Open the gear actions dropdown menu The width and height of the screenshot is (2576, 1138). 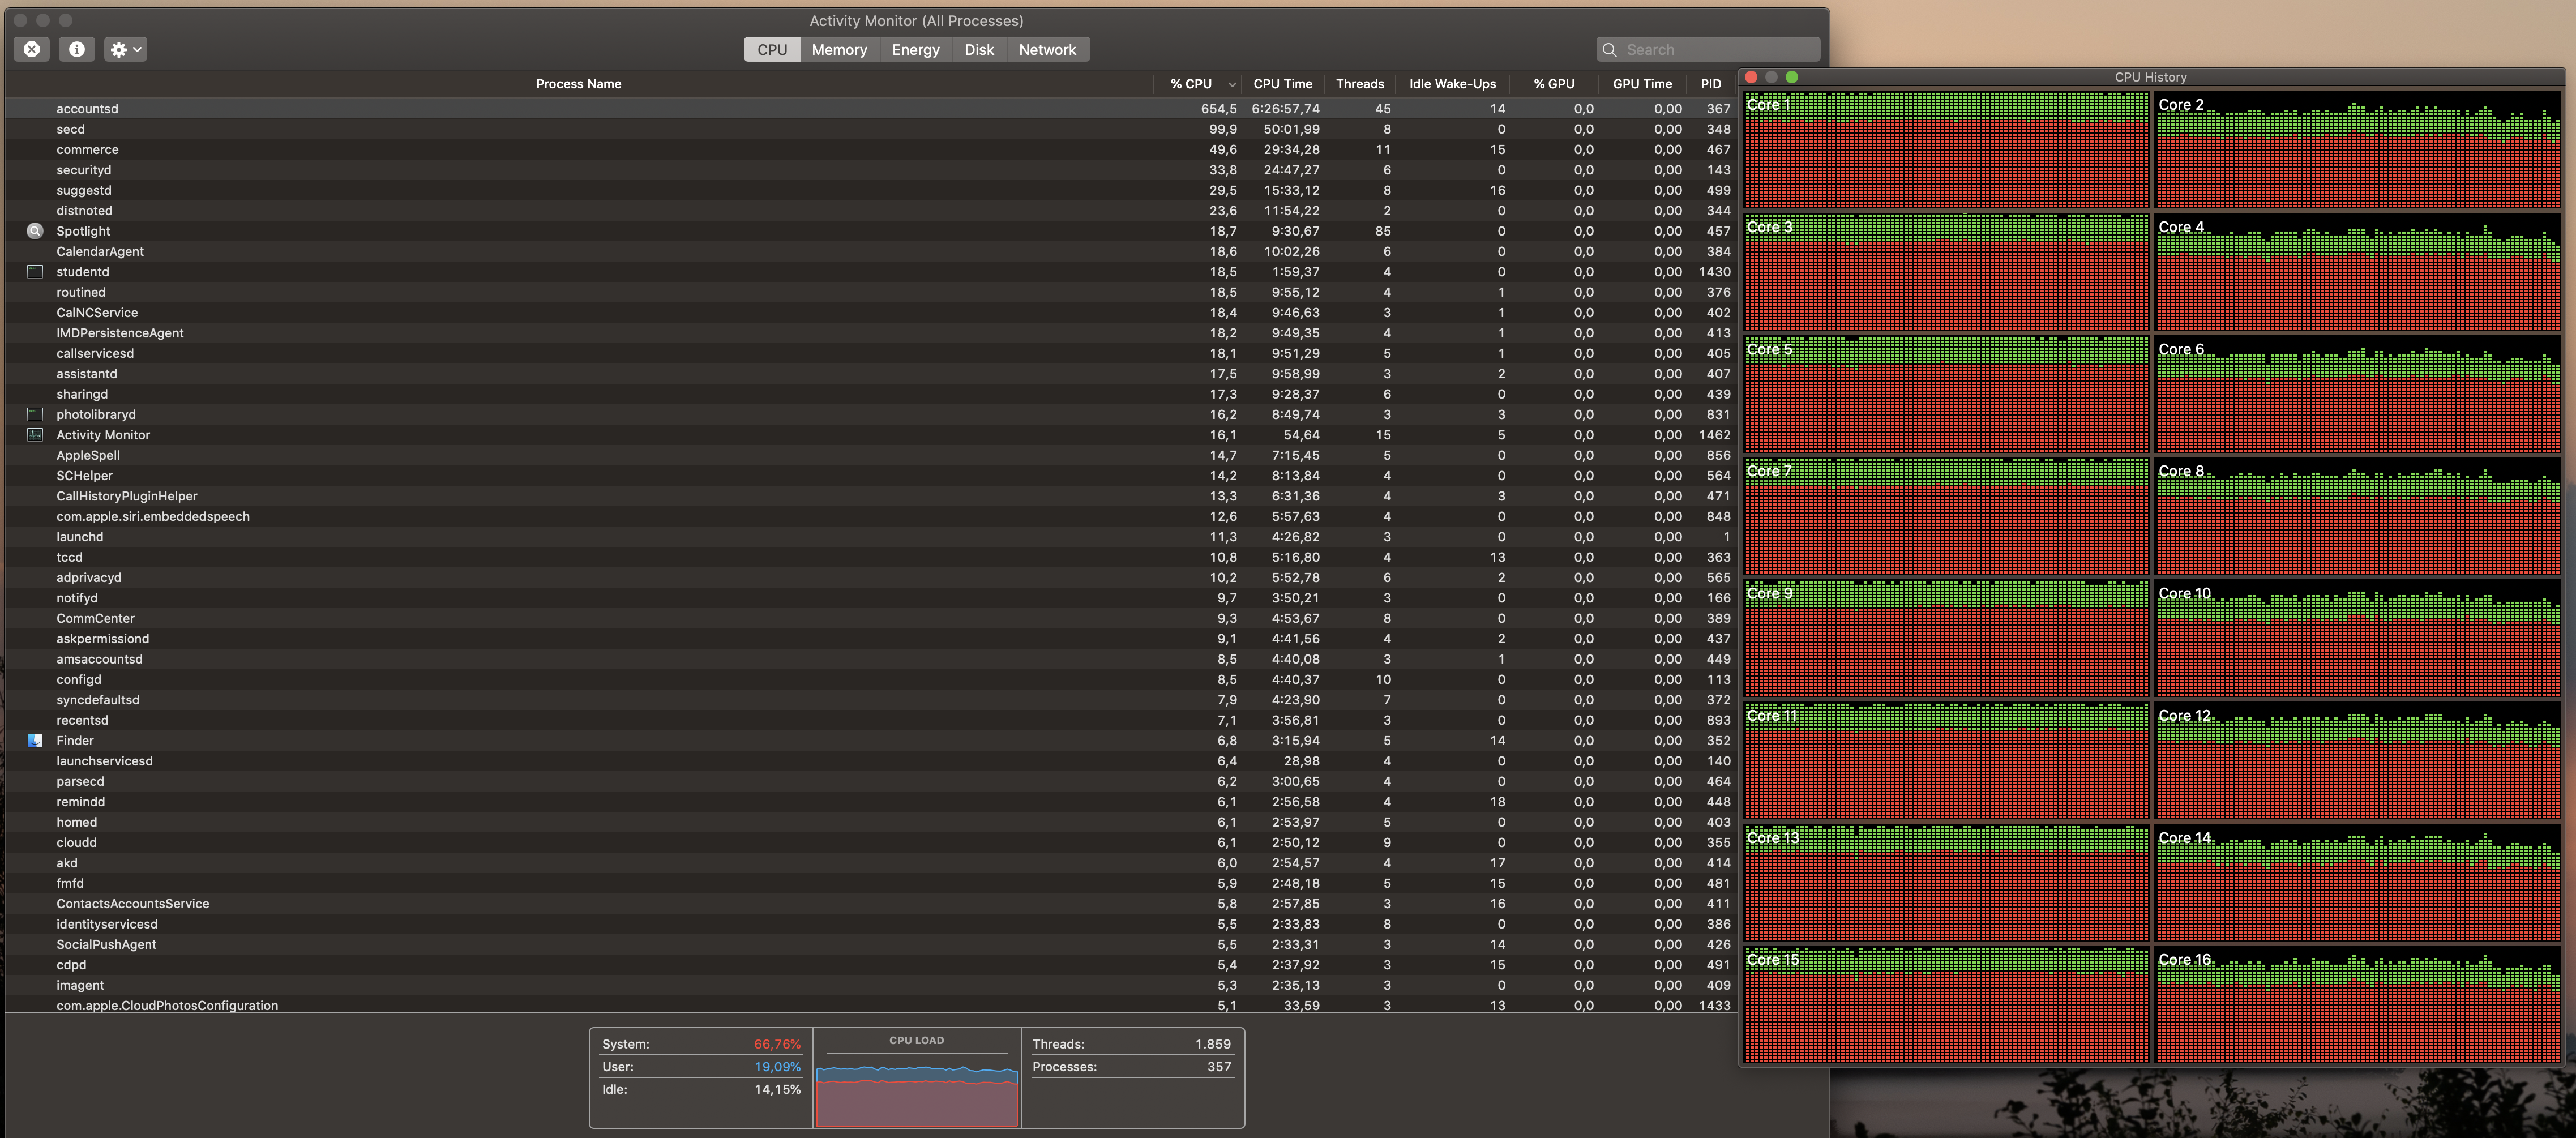click(125, 49)
